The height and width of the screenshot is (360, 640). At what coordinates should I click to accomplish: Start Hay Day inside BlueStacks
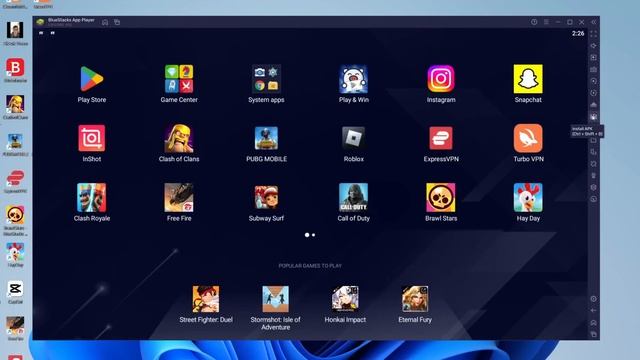(x=528, y=198)
